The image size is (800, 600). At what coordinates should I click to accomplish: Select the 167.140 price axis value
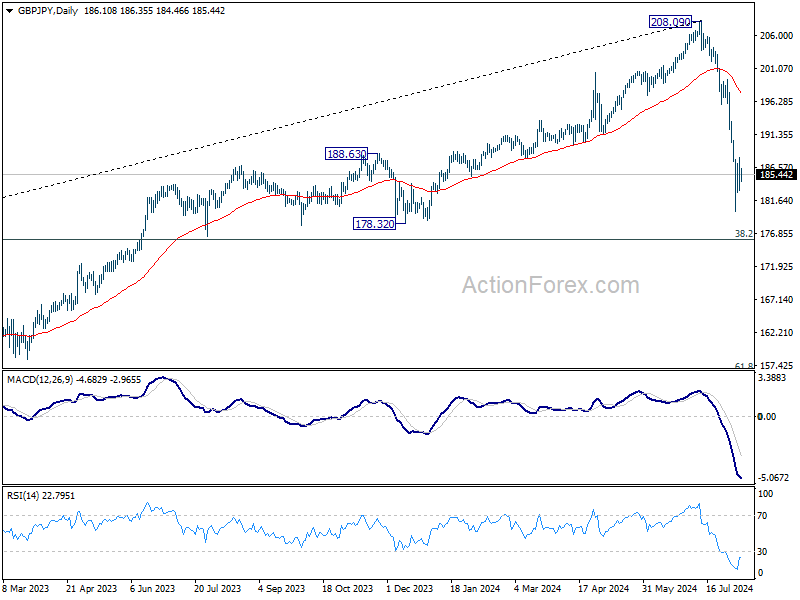tap(776, 299)
